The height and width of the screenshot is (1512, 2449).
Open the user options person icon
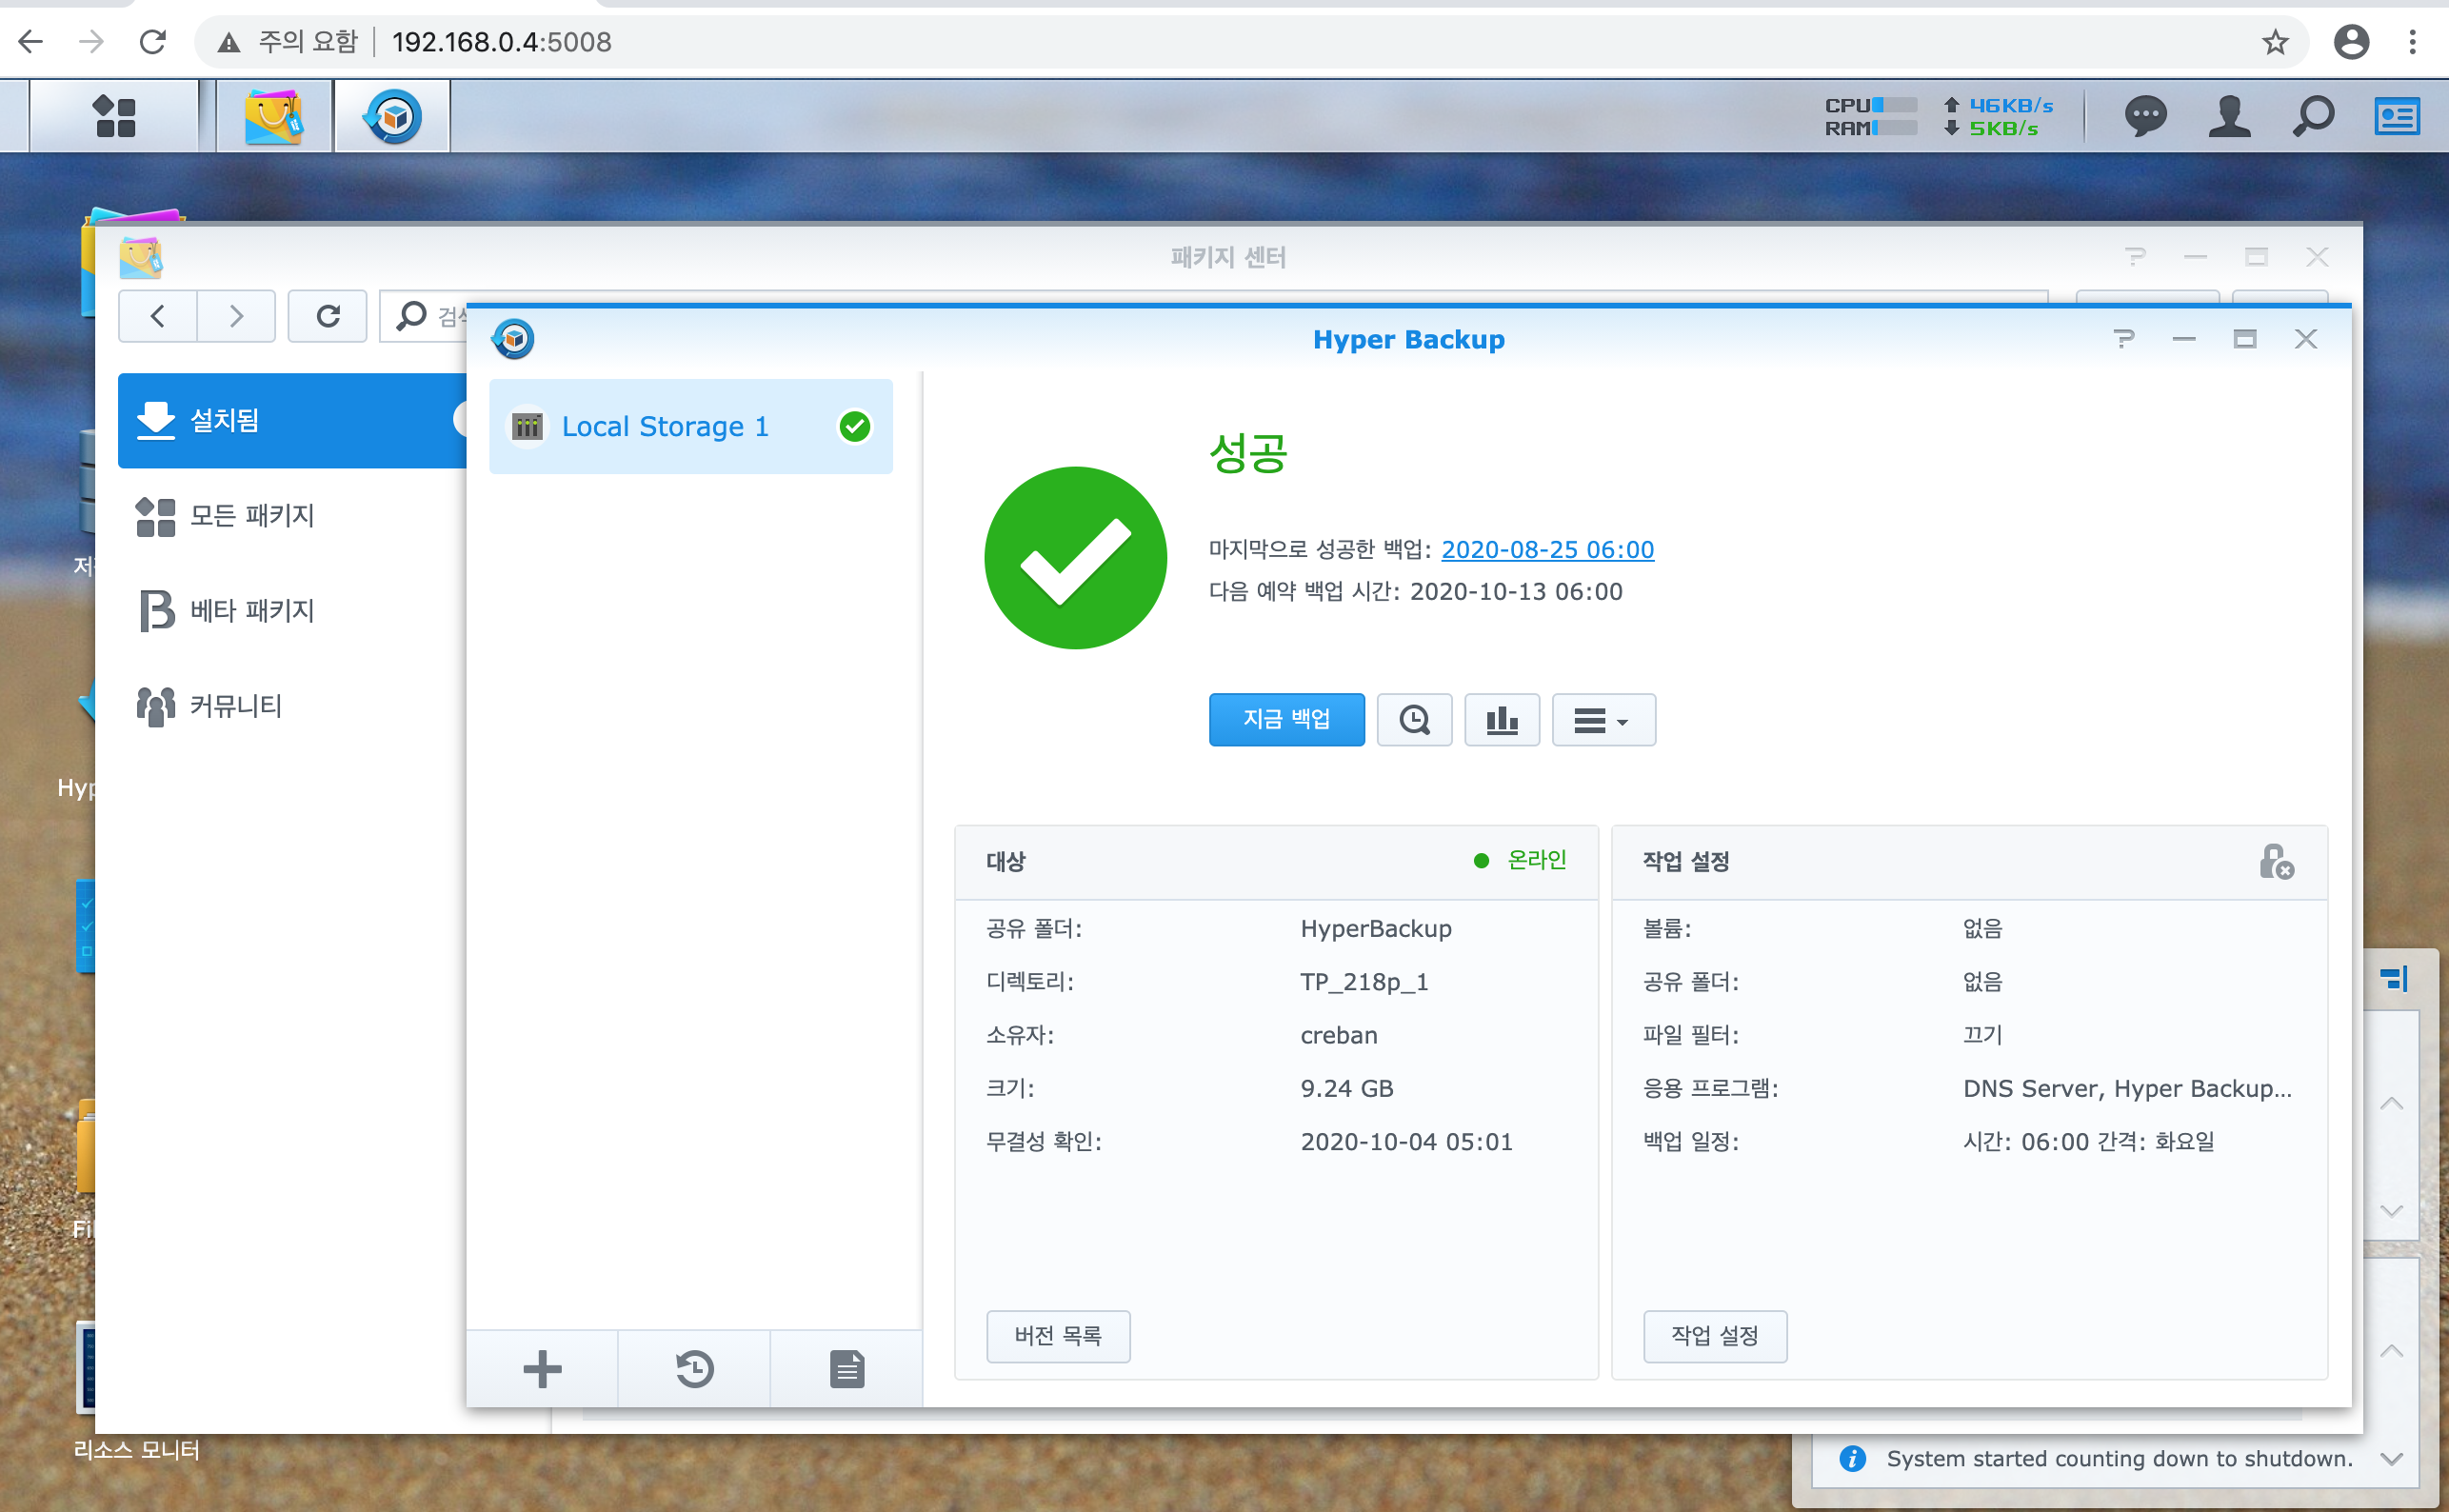[2229, 117]
